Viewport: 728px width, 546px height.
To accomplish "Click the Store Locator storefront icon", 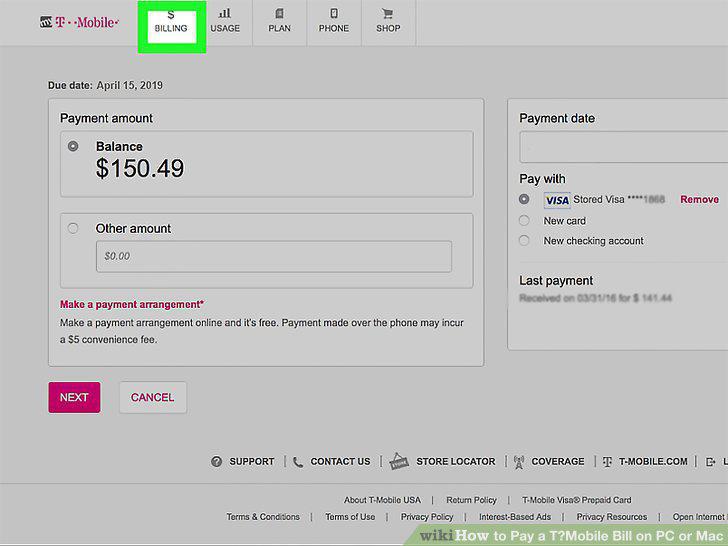I will 399,461.
